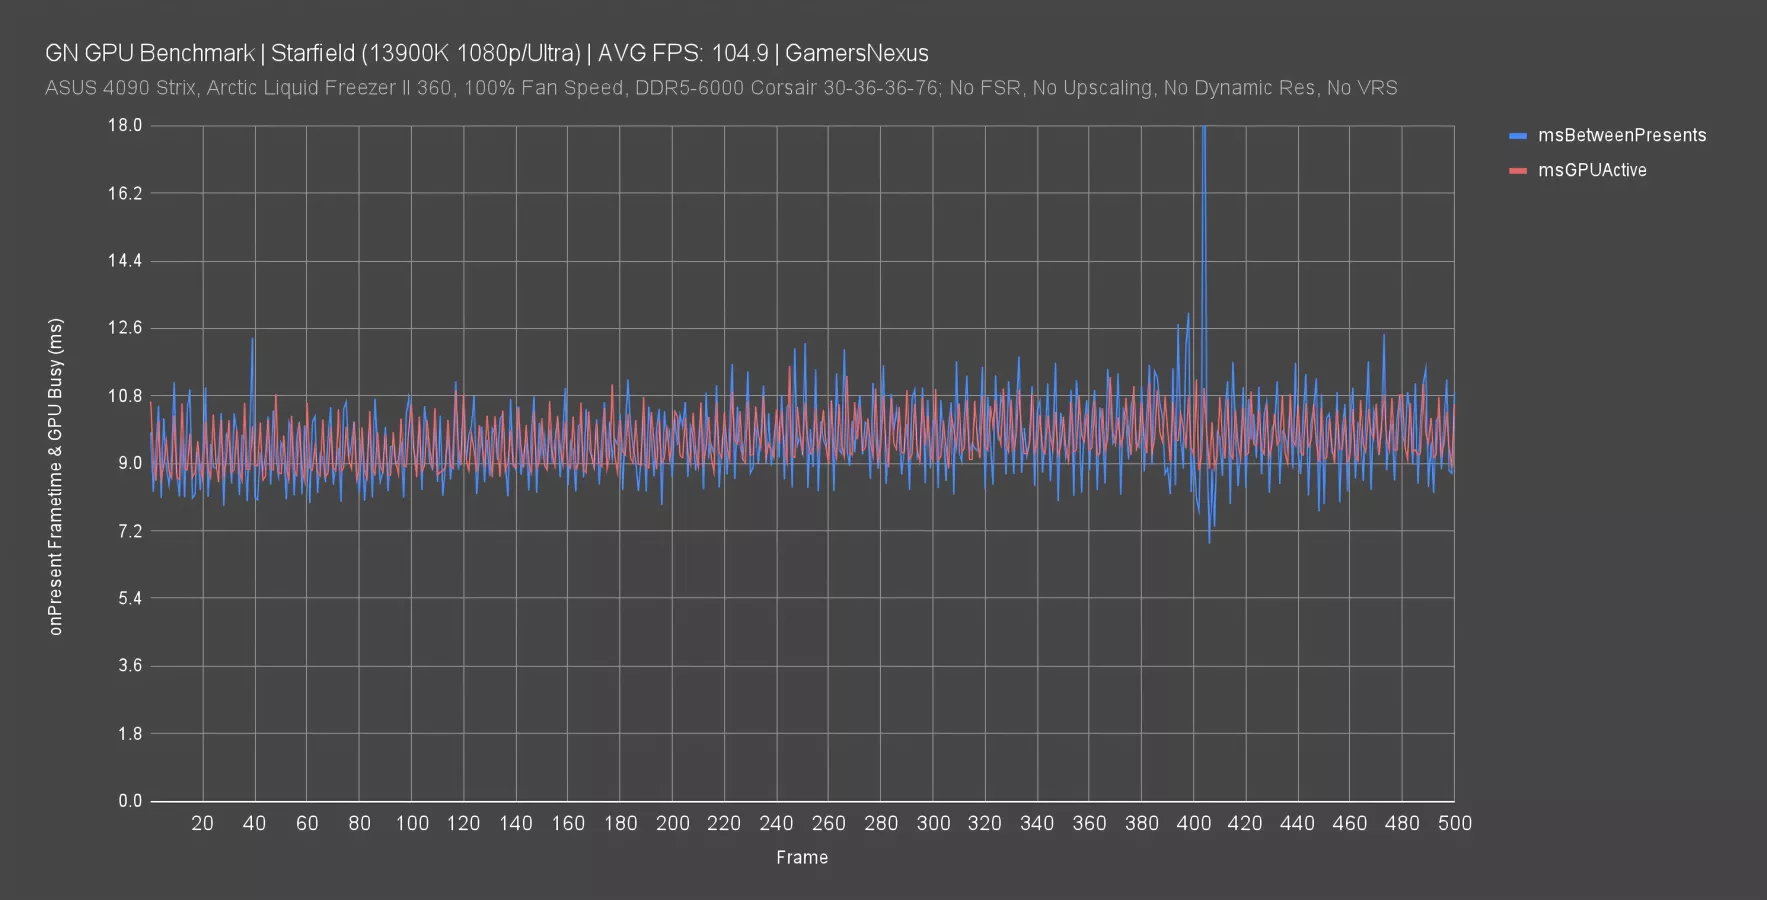Click the 500 x-axis tick label

click(x=1454, y=823)
